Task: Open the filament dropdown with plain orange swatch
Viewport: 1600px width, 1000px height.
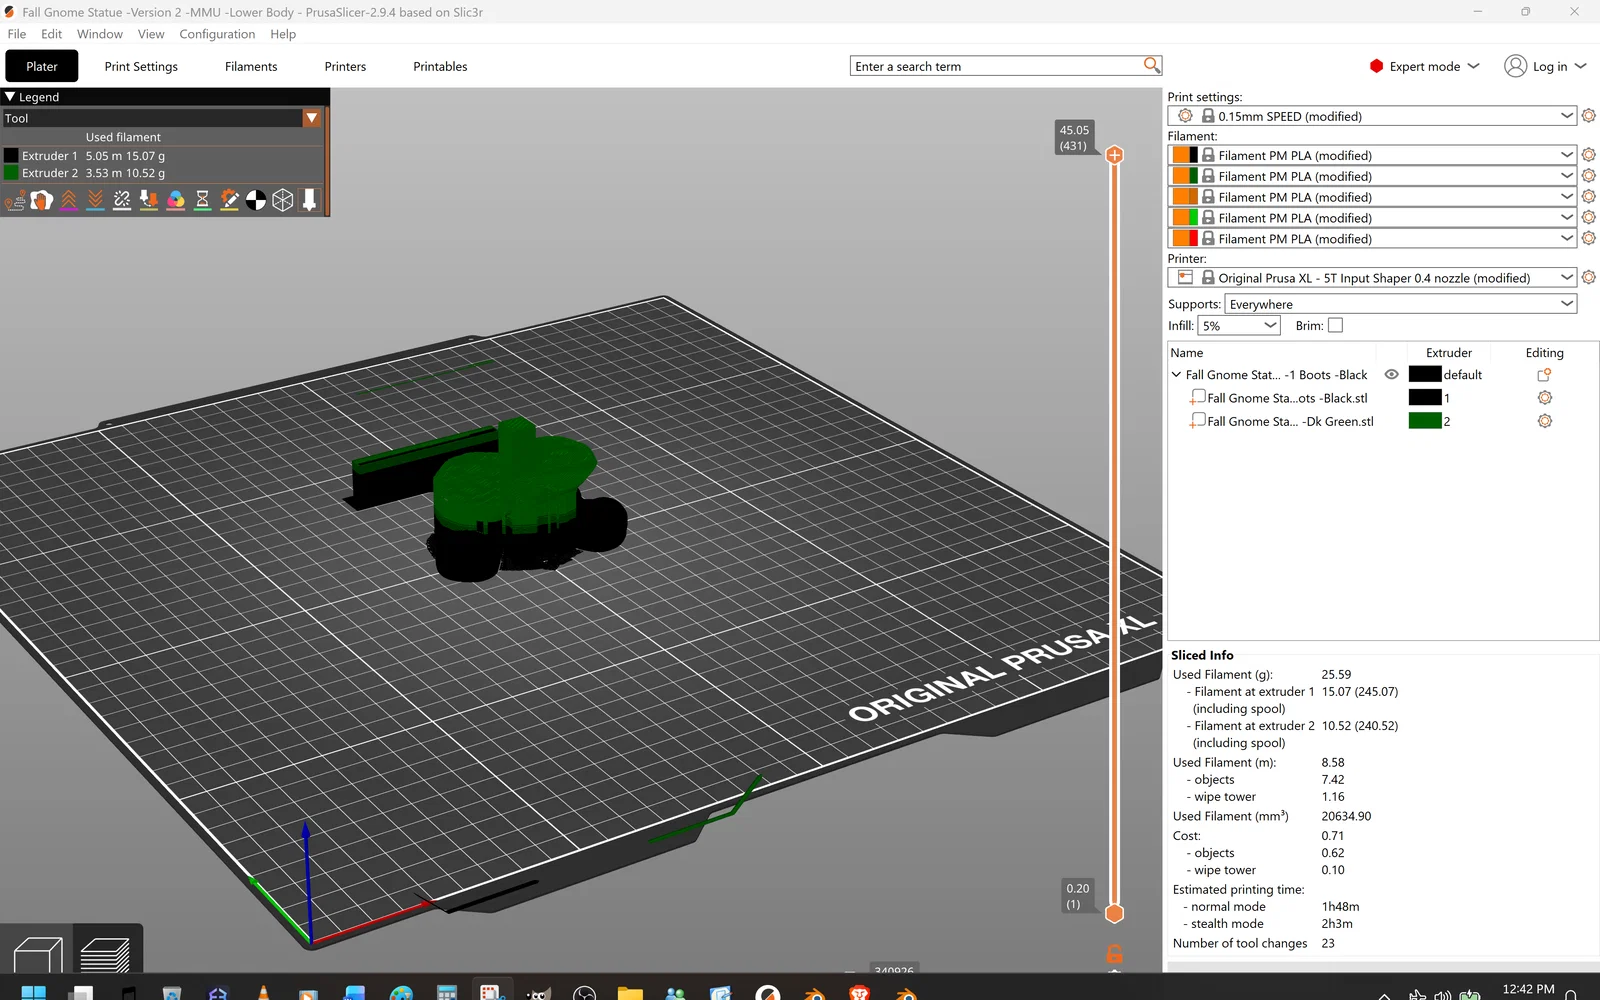Action: click(x=1372, y=197)
